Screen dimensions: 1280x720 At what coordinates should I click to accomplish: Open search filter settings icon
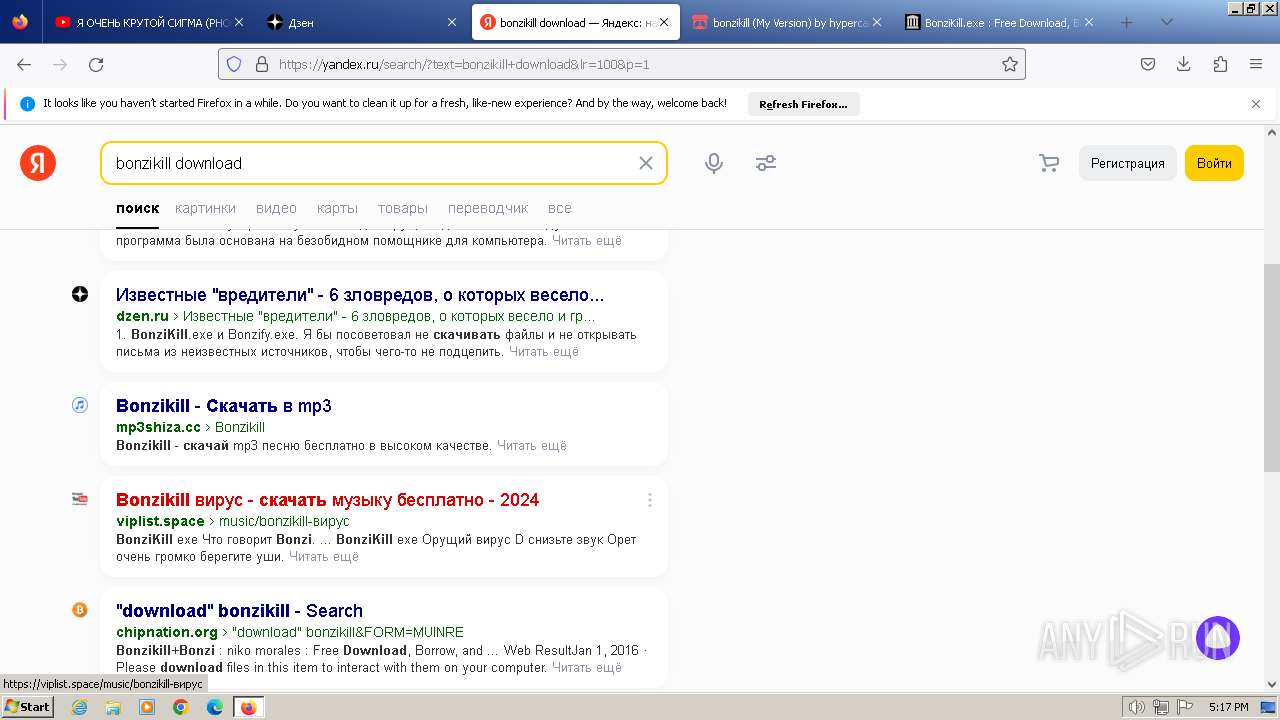766,163
